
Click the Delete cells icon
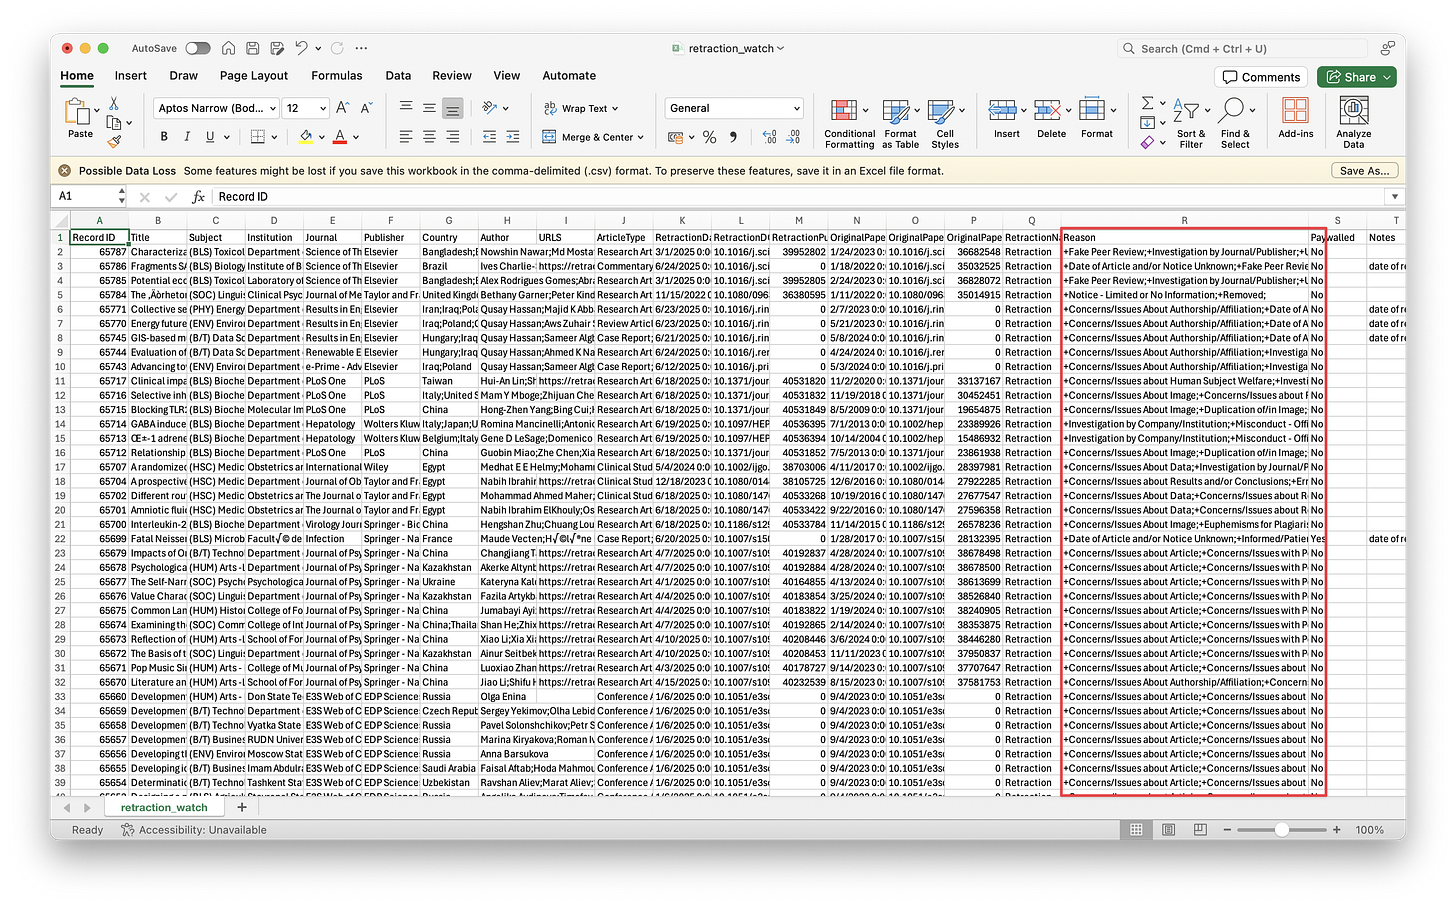(x=1046, y=110)
